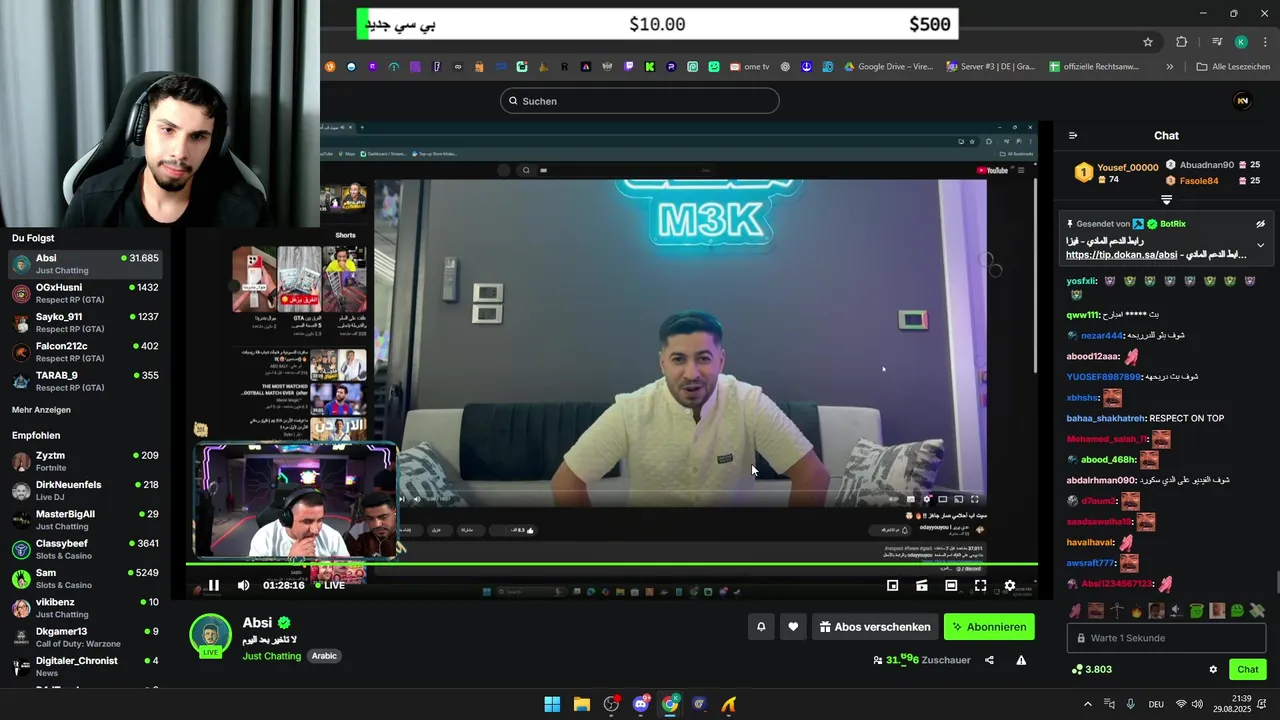Click Abos verschenken button
1280x720 pixels.
pyautogui.click(x=875, y=627)
